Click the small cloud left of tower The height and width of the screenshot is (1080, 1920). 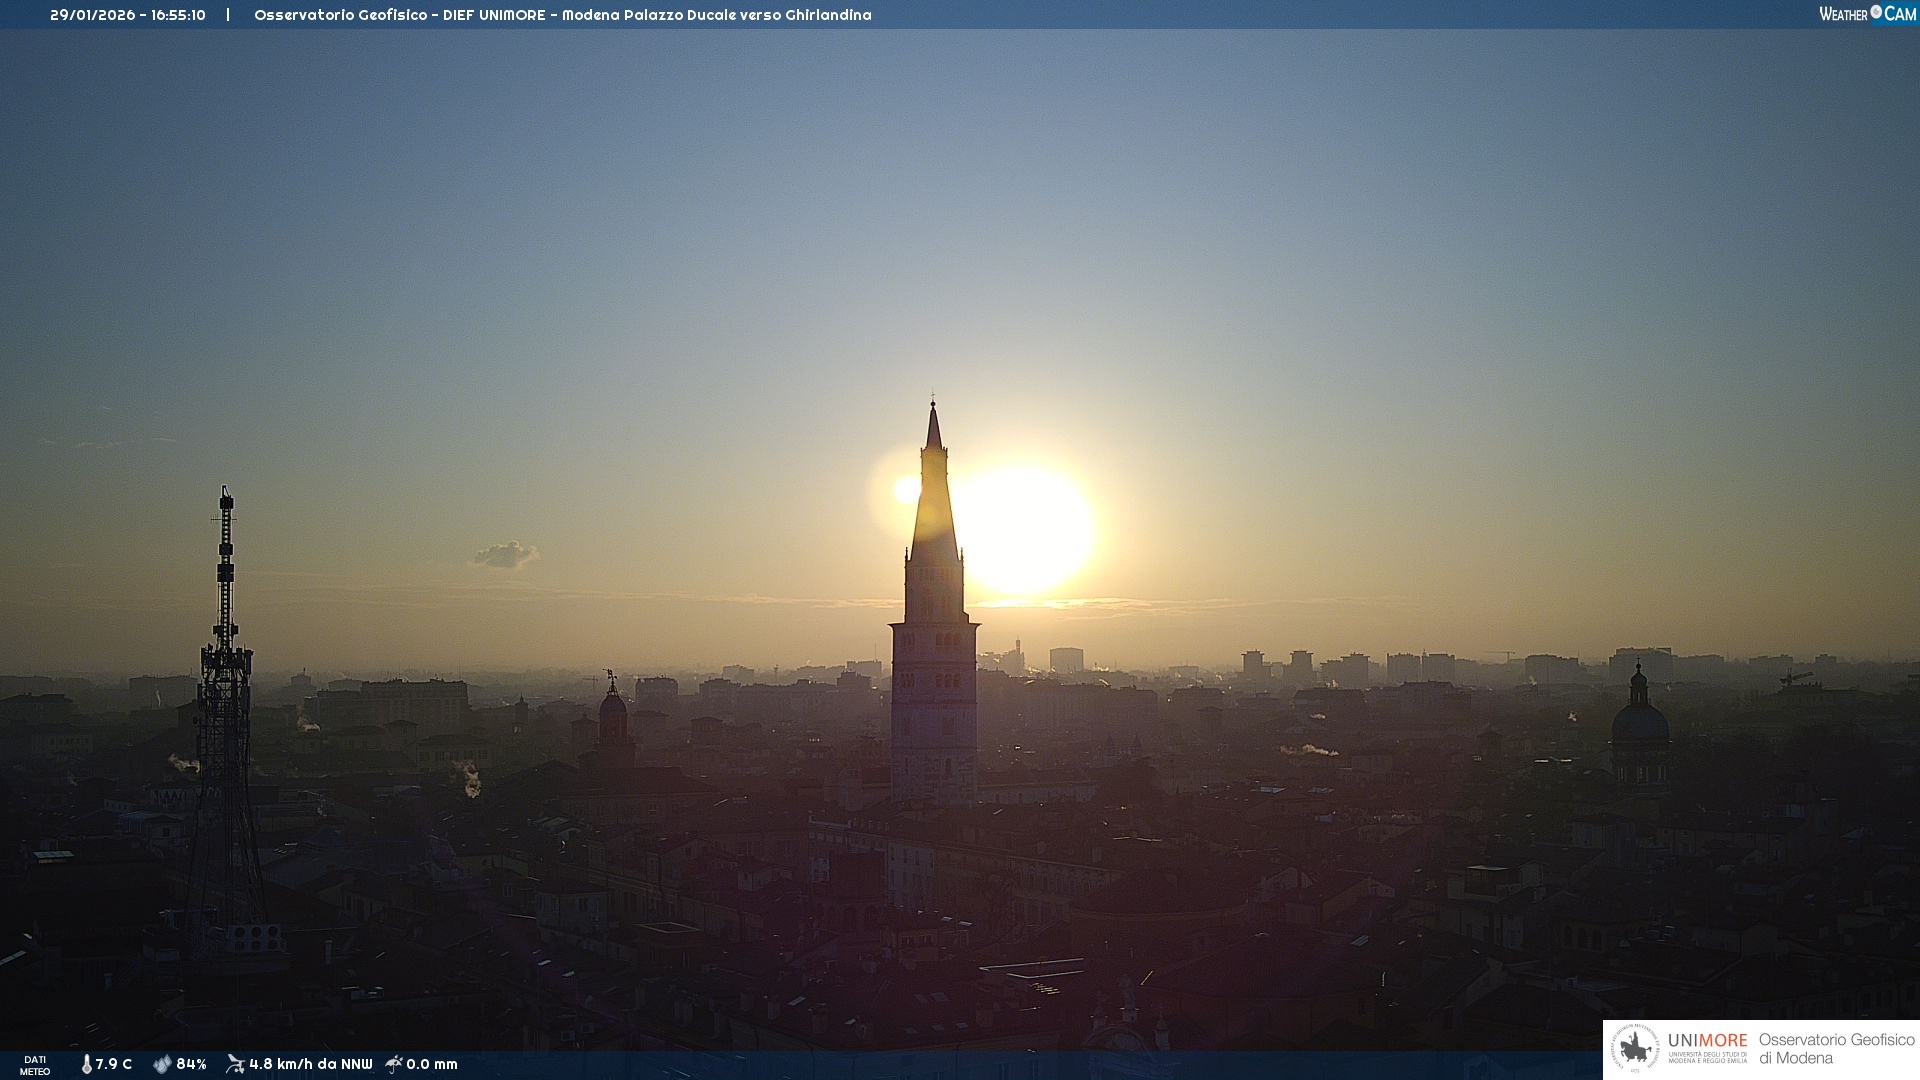click(x=505, y=554)
